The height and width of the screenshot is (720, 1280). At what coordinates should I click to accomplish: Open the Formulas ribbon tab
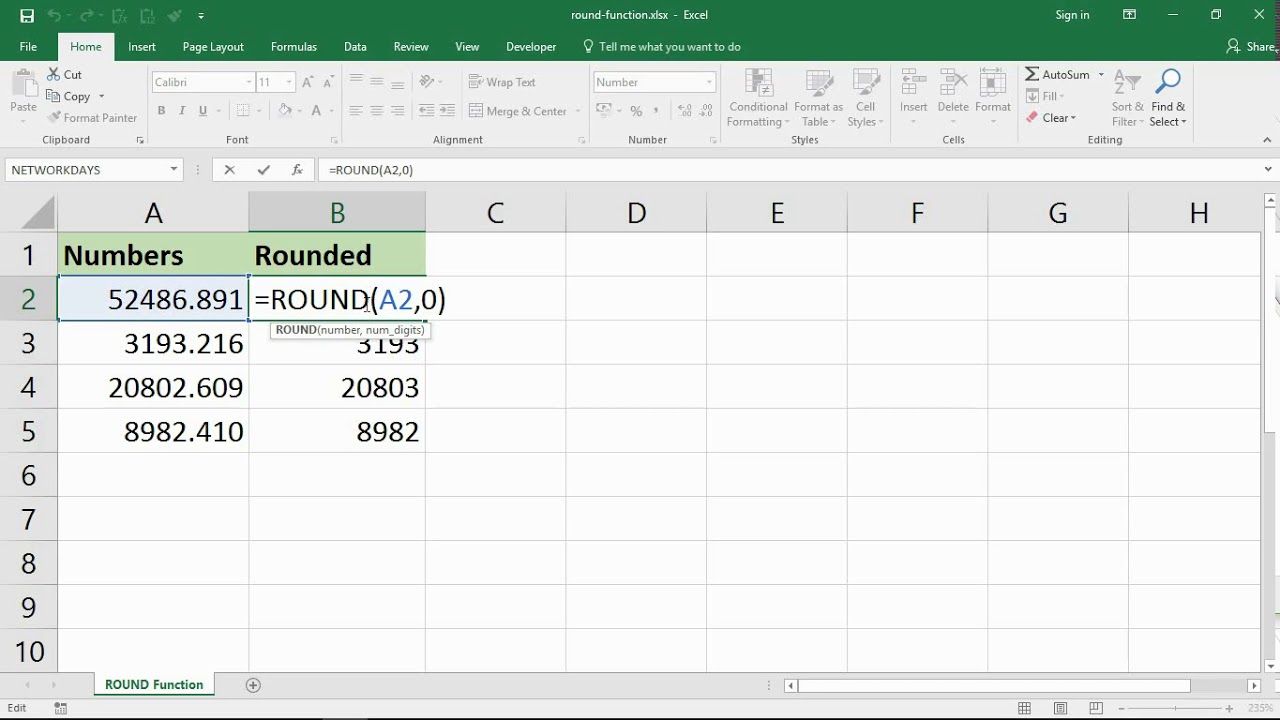click(x=293, y=47)
